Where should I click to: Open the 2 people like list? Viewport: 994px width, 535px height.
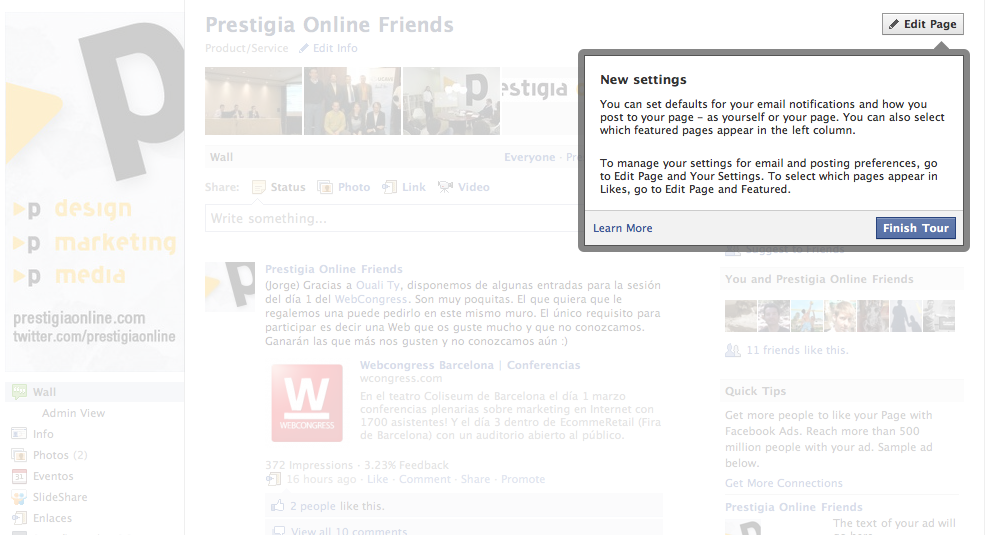313,506
